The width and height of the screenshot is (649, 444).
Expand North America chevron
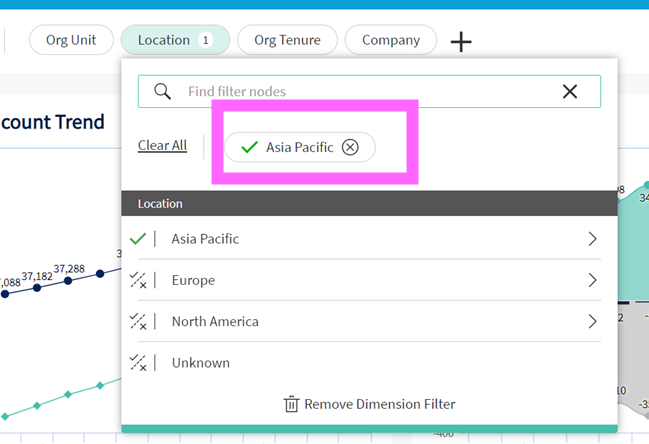click(x=592, y=322)
